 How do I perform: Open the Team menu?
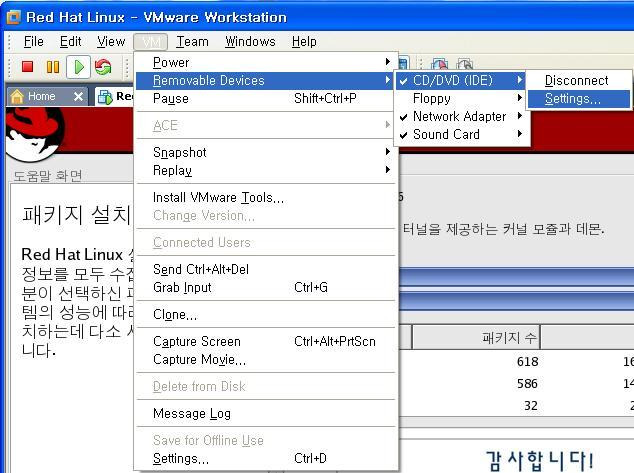(192, 42)
